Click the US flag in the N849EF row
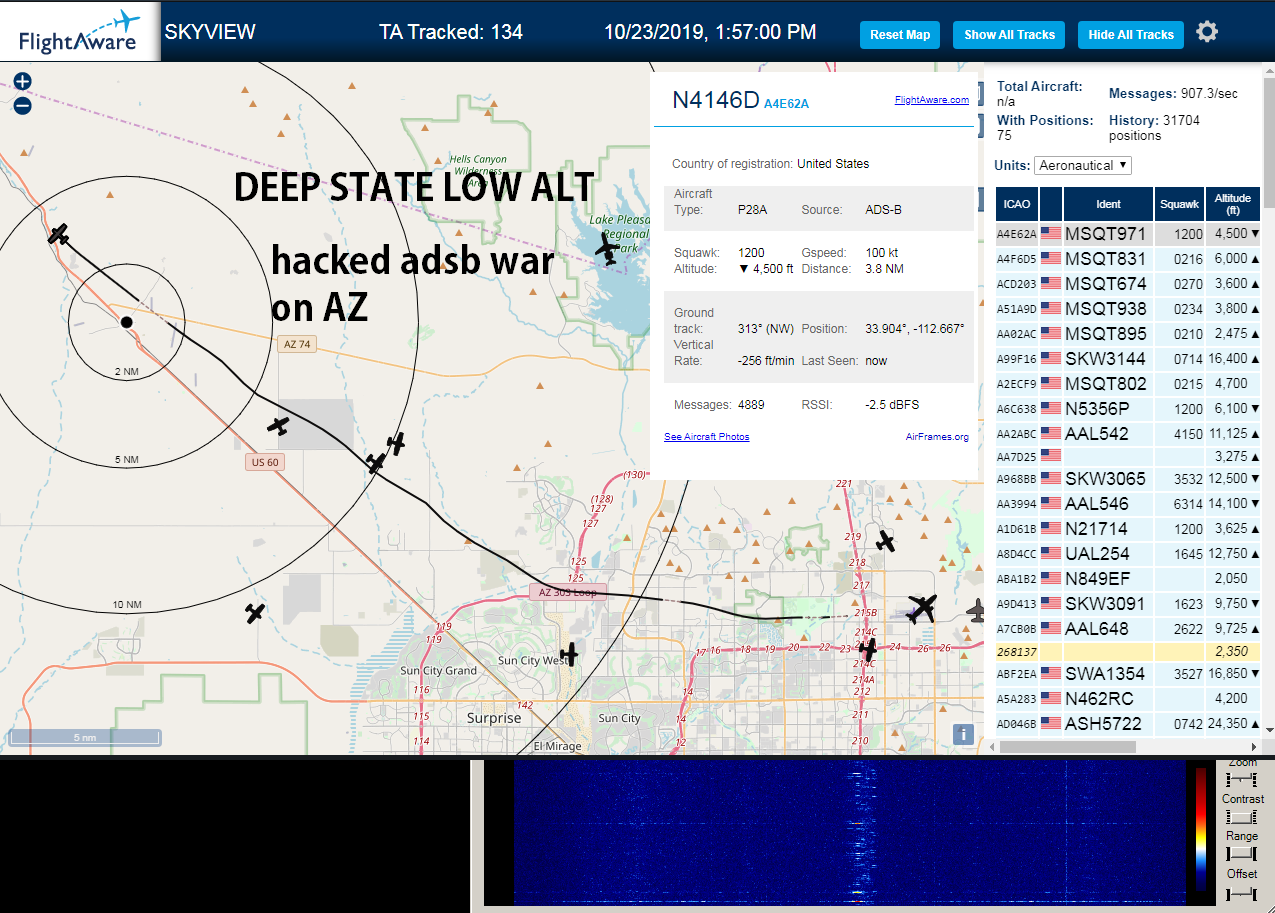This screenshot has width=1275, height=913. click(x=1050, y=578)
